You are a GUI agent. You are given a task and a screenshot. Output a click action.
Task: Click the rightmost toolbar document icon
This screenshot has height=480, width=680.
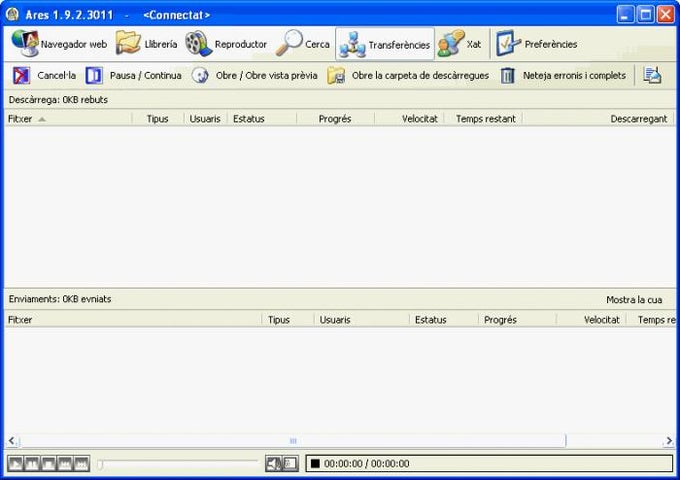click(652, 75)
